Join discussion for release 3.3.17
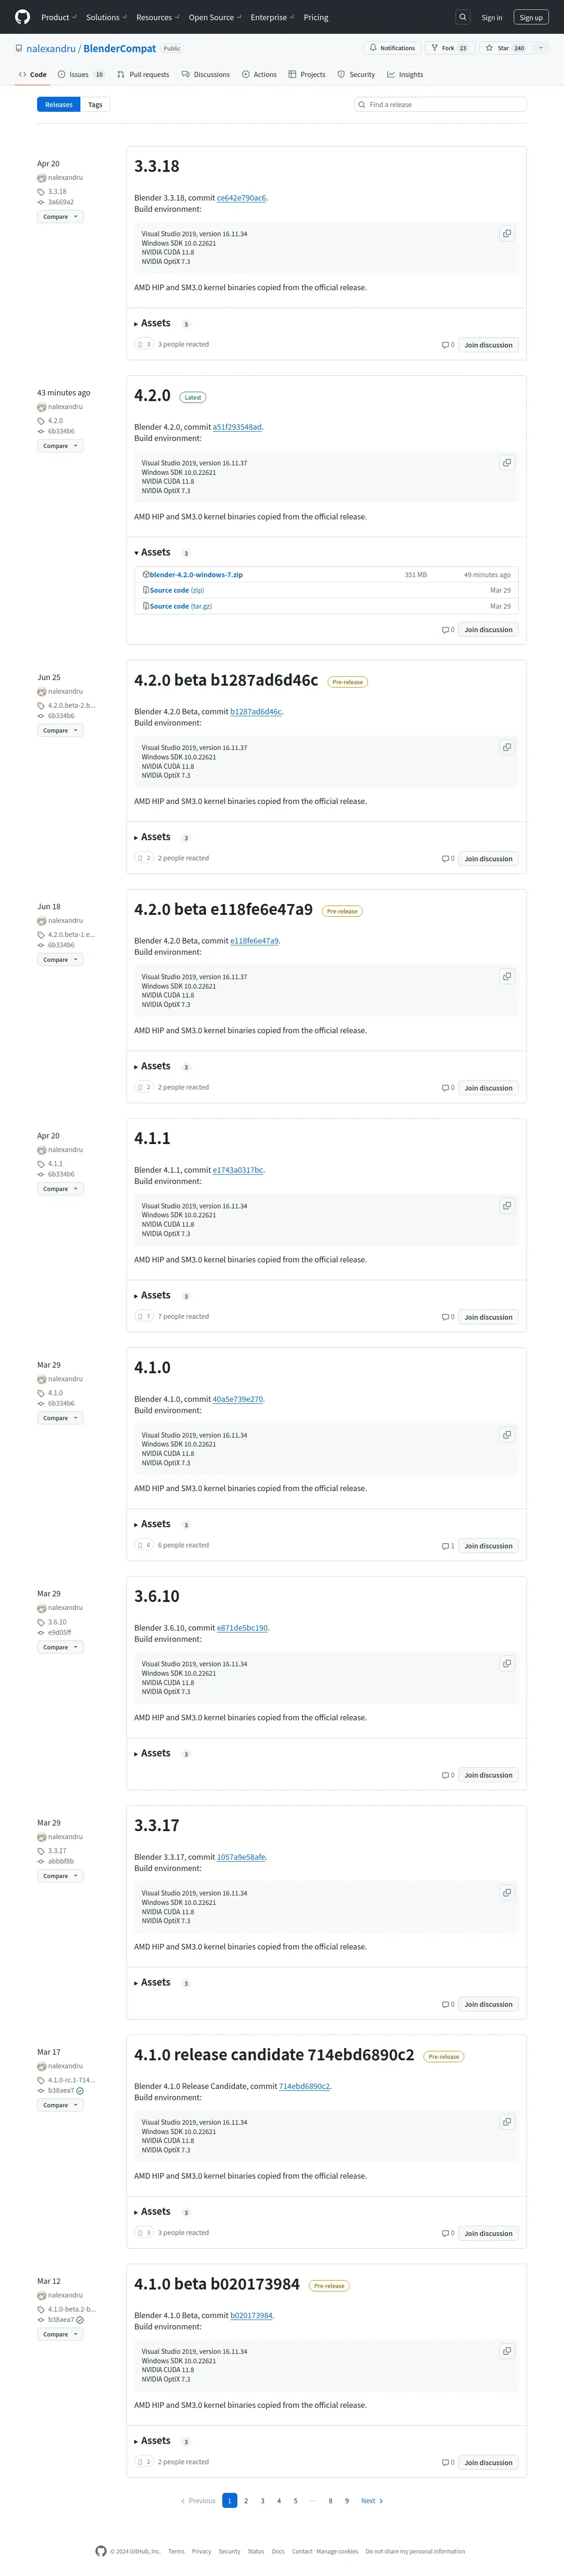This screenshot has height=2576, width=564. [x=488, y=2004]
